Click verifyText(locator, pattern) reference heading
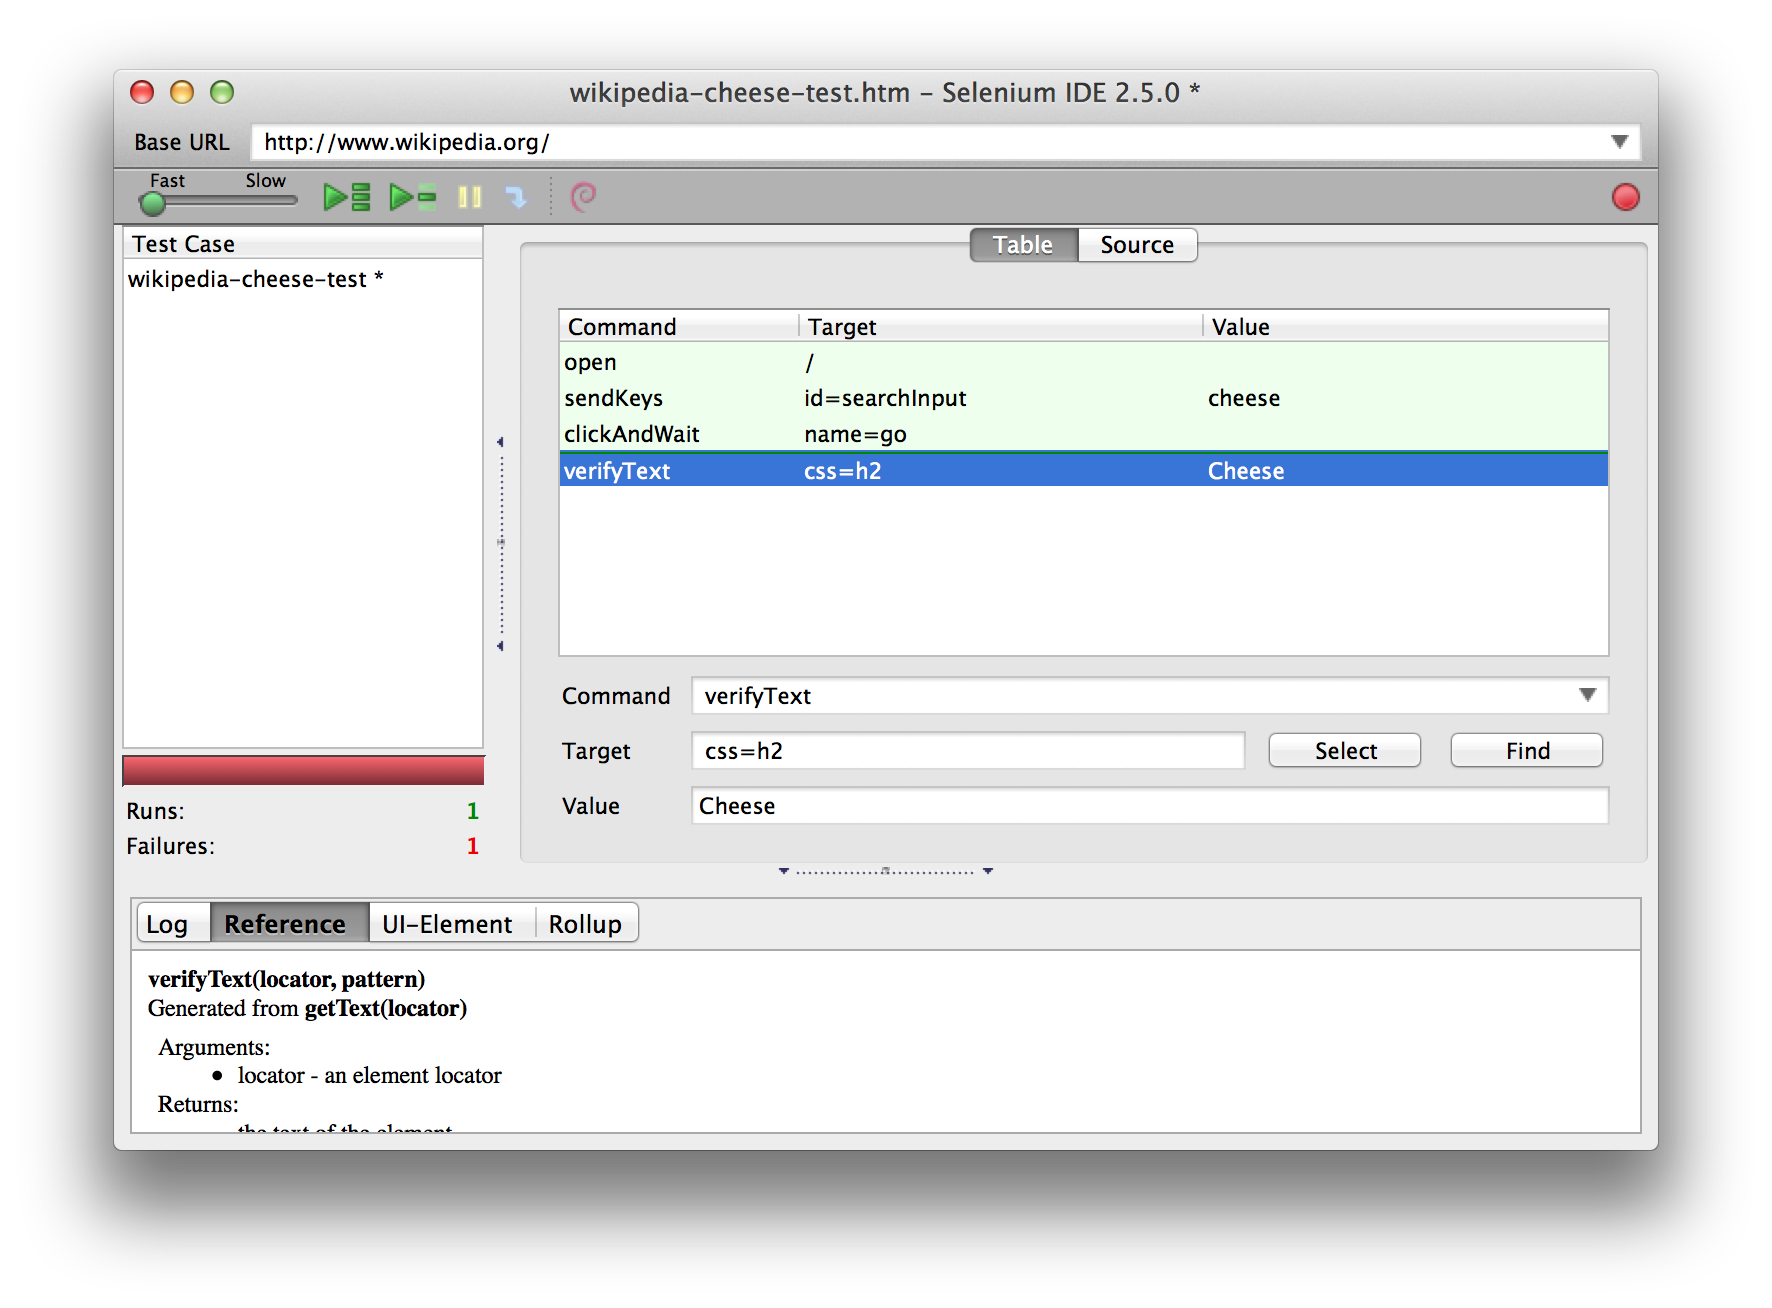 [287, 979]
